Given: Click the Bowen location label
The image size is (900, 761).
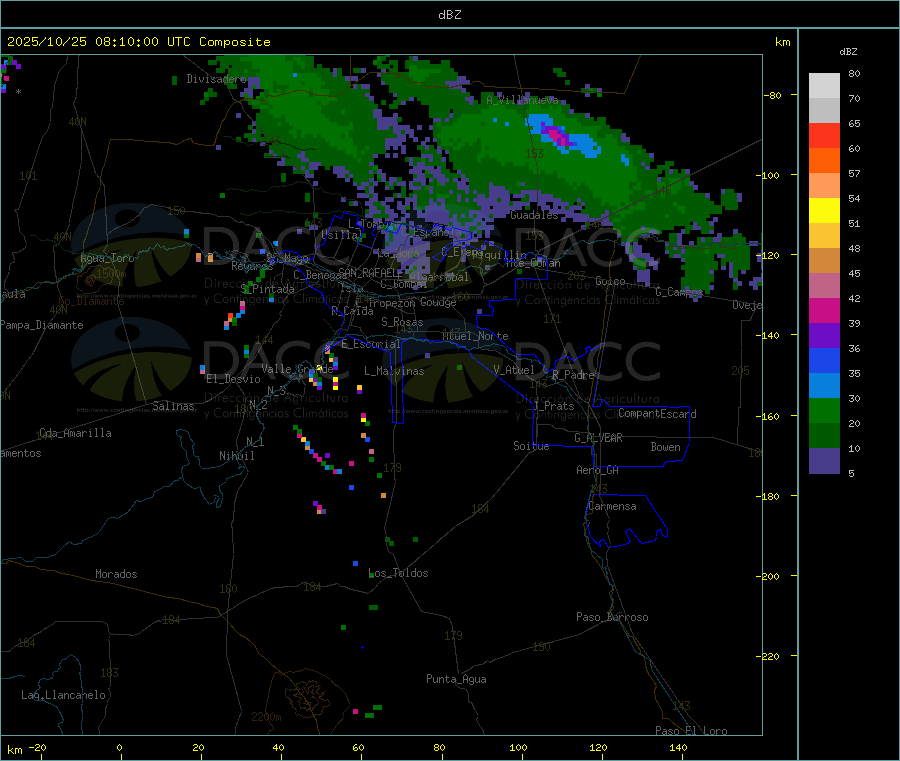Looking at the screenshot, I should 665,447.
